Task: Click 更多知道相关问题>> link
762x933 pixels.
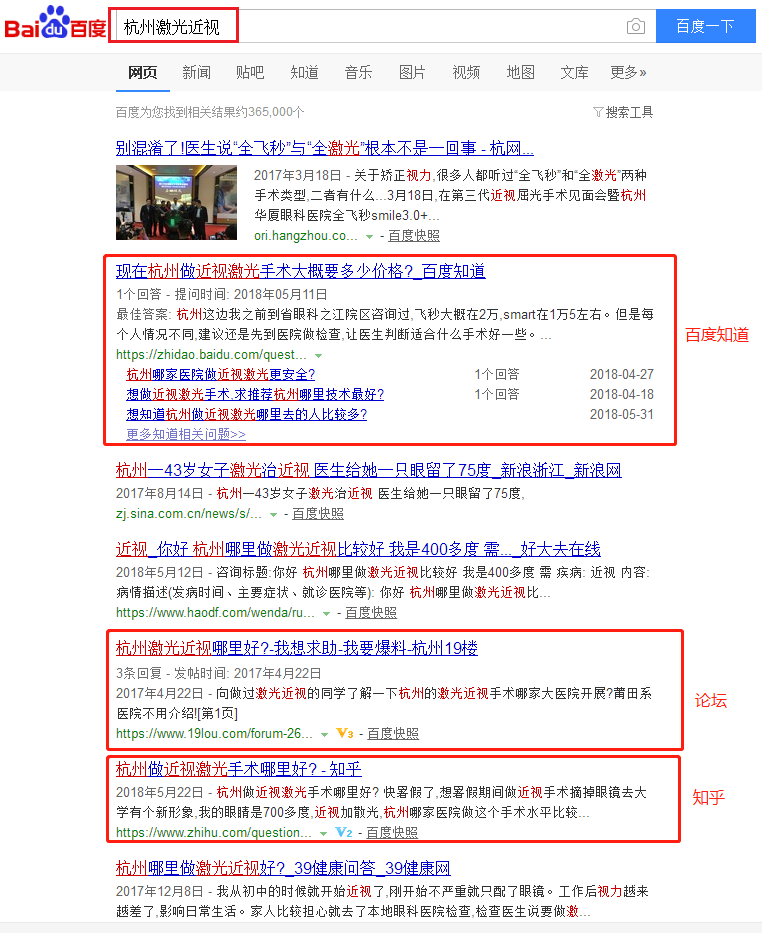Action: 186,434
